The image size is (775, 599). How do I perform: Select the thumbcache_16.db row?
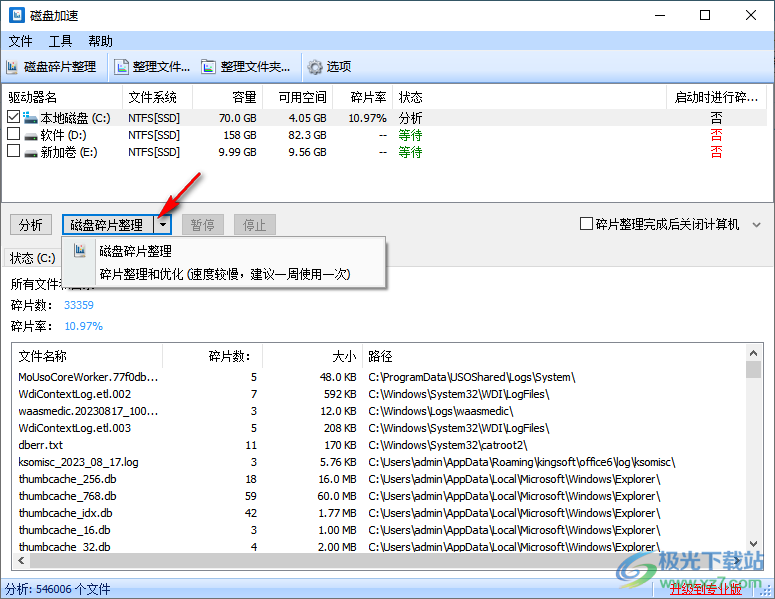(379, 530)
